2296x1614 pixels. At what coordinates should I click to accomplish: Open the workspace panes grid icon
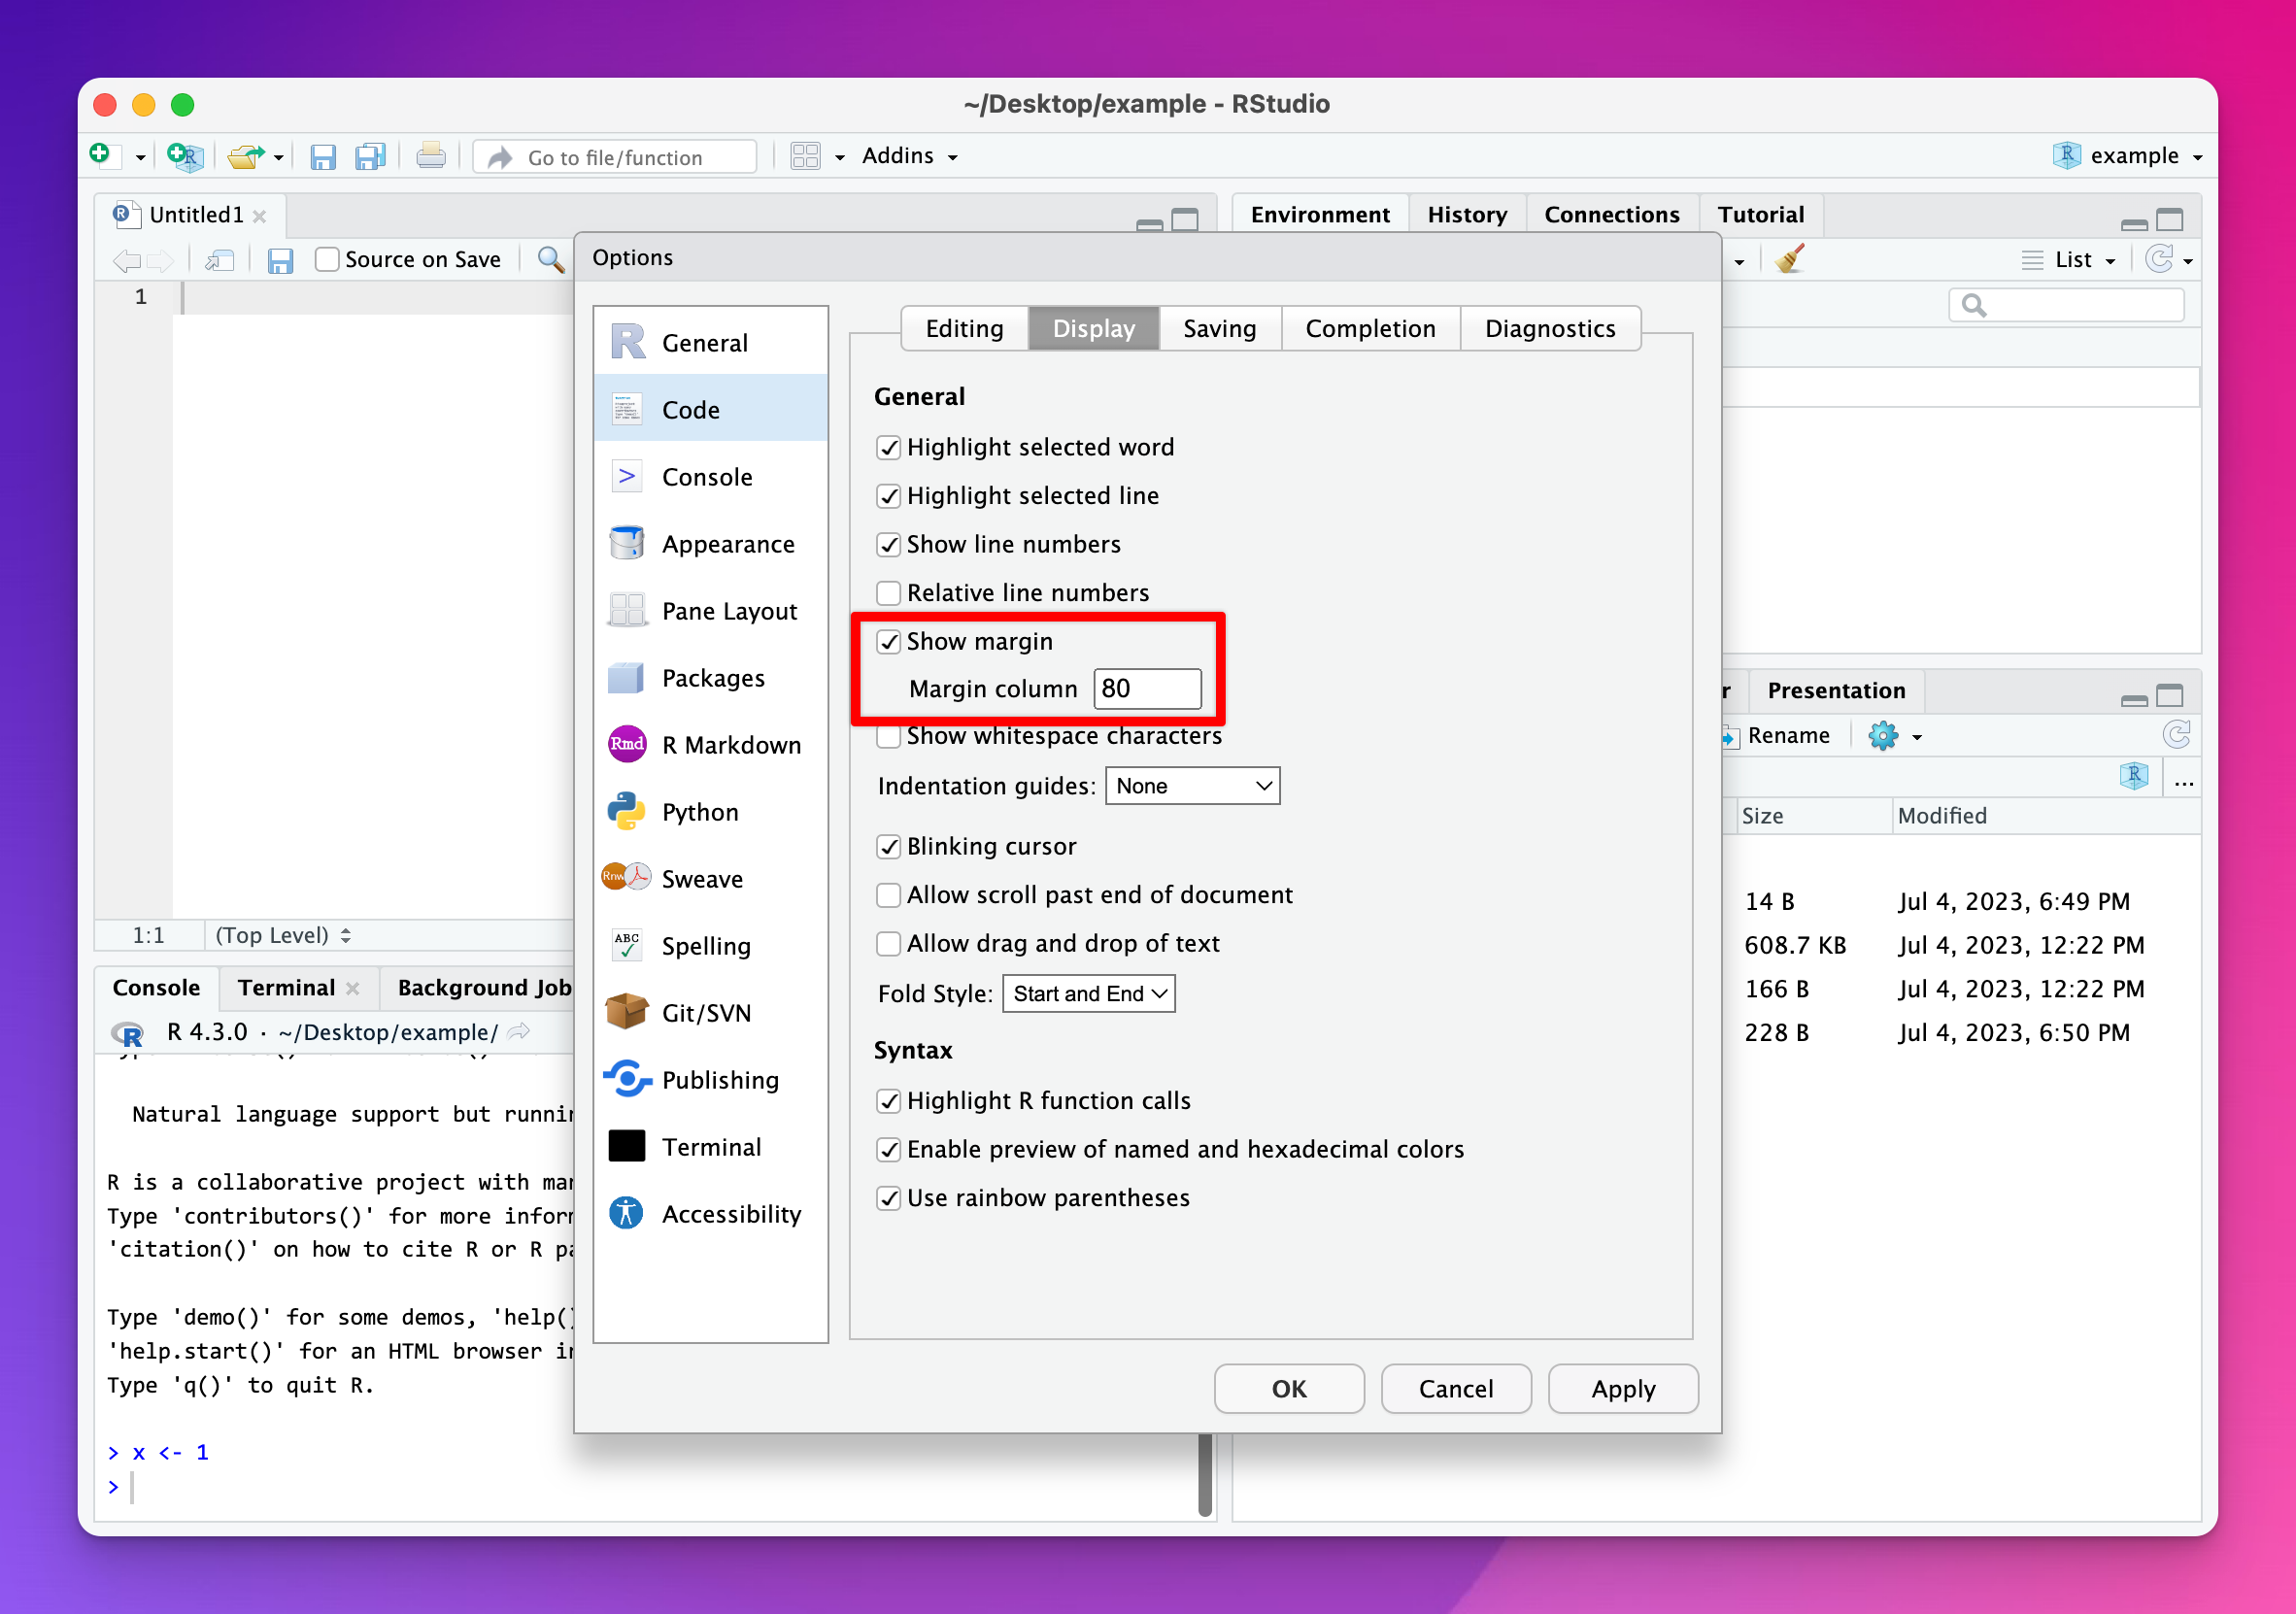805,156
